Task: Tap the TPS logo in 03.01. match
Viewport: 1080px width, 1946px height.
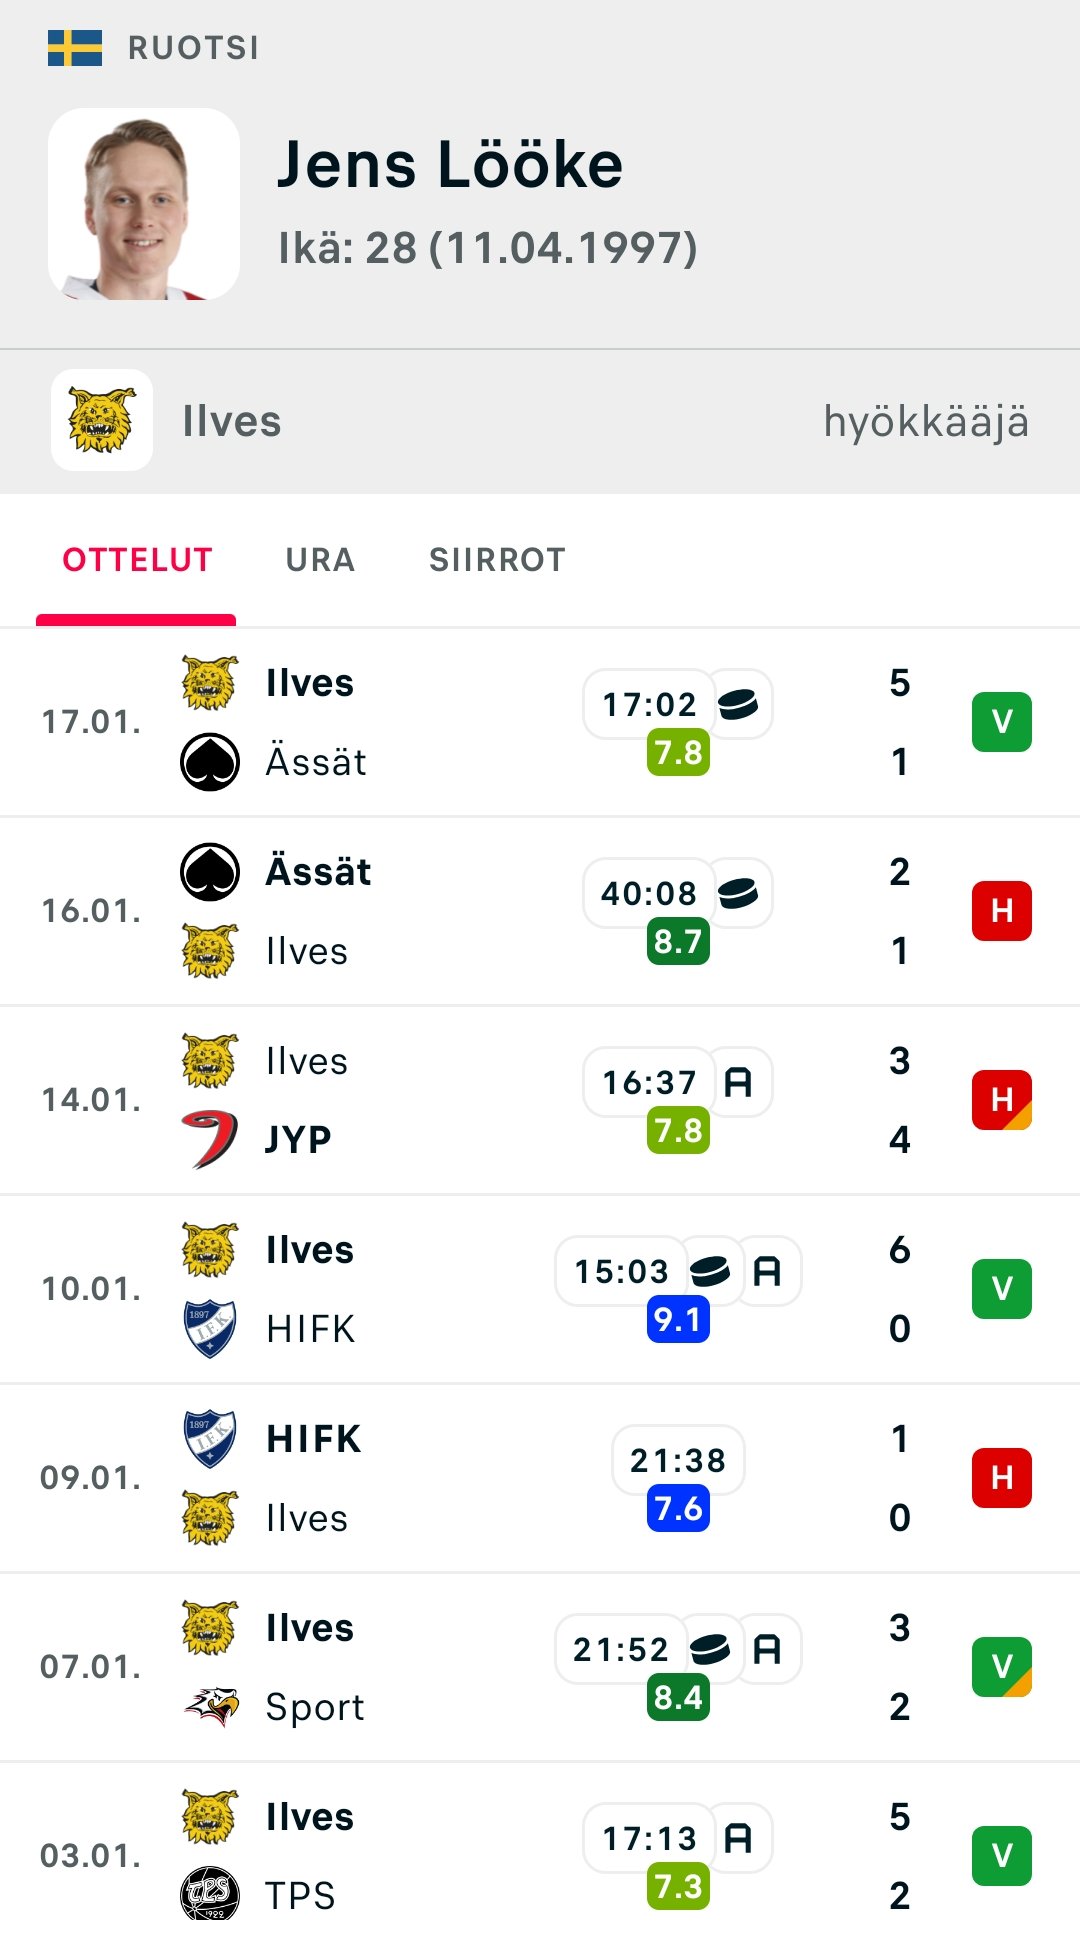Action: click(210, 1894)
